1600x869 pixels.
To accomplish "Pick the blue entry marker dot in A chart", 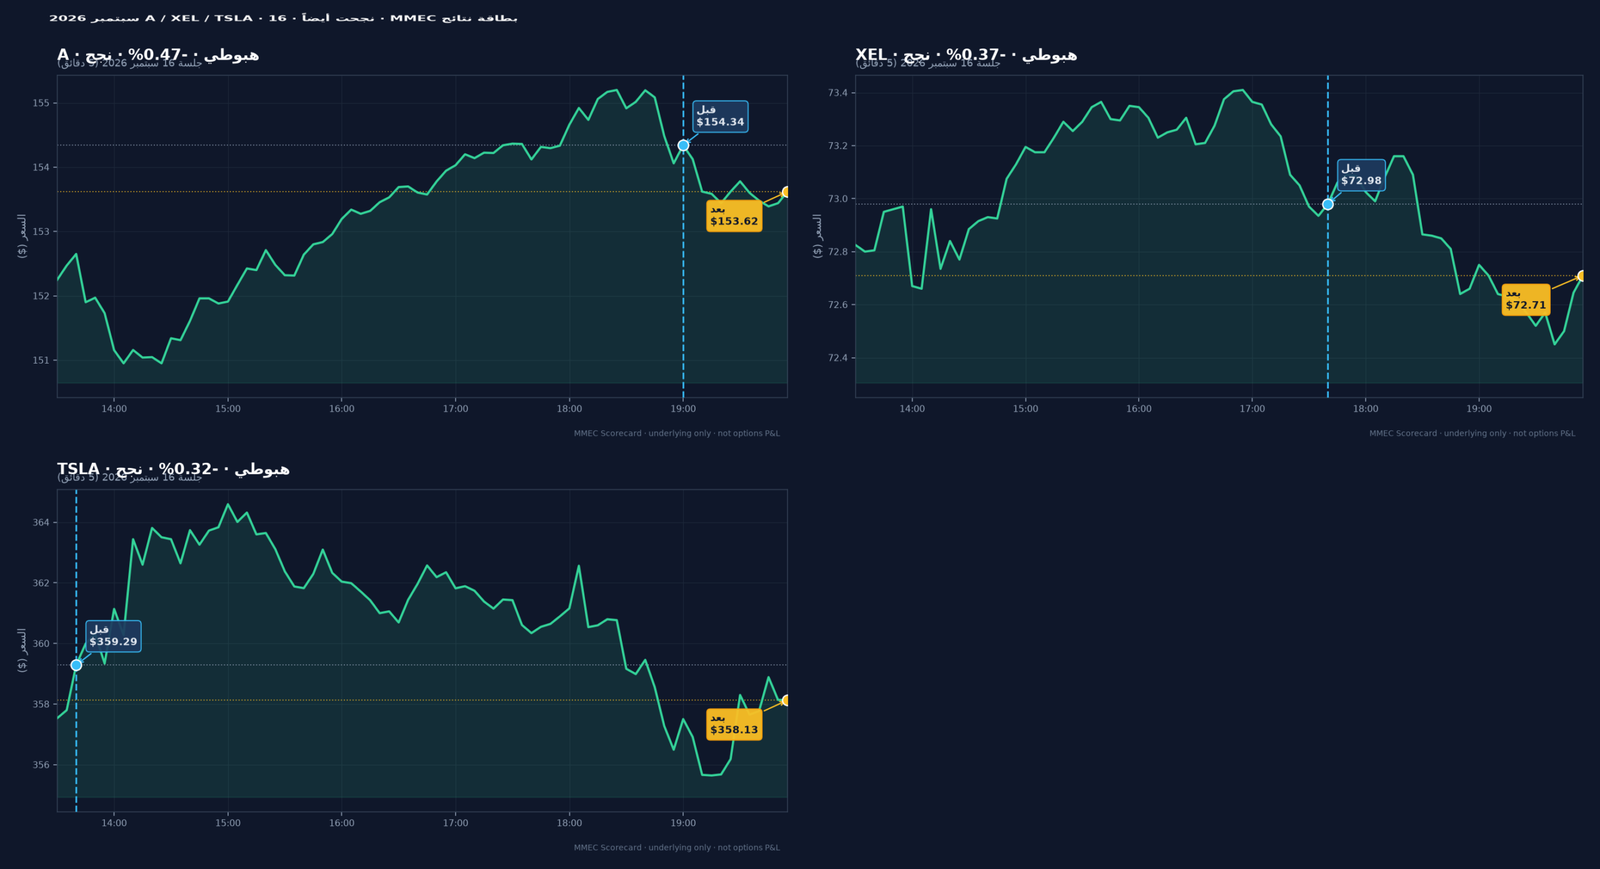I will (683, 145).
